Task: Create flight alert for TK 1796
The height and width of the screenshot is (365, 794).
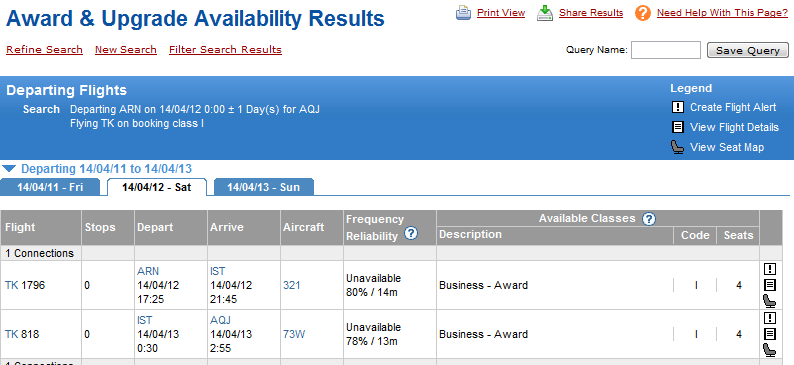Action: point(770,269)
